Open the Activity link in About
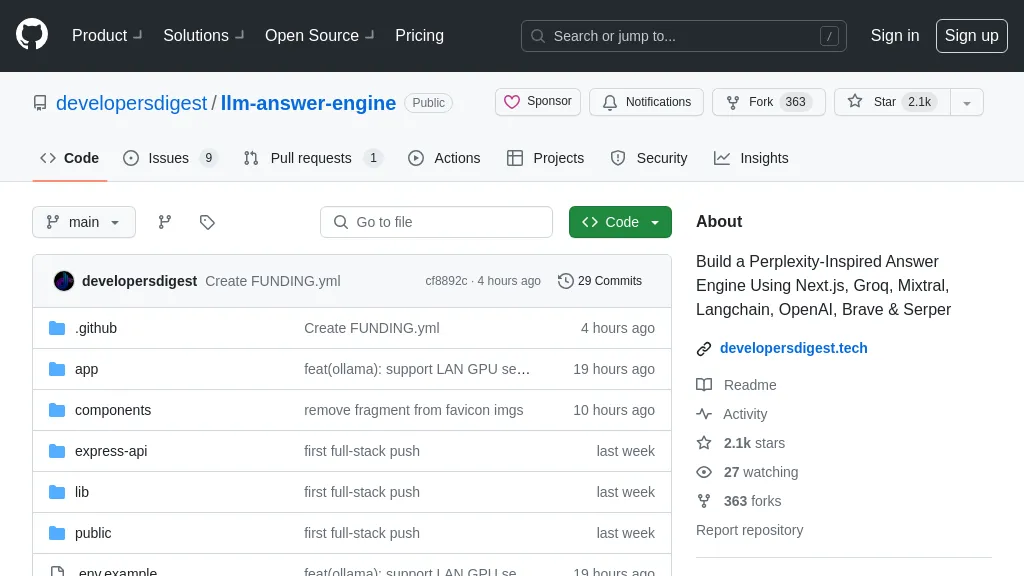The height and width of the screenshot is (576, 1024). coord(745,414)
